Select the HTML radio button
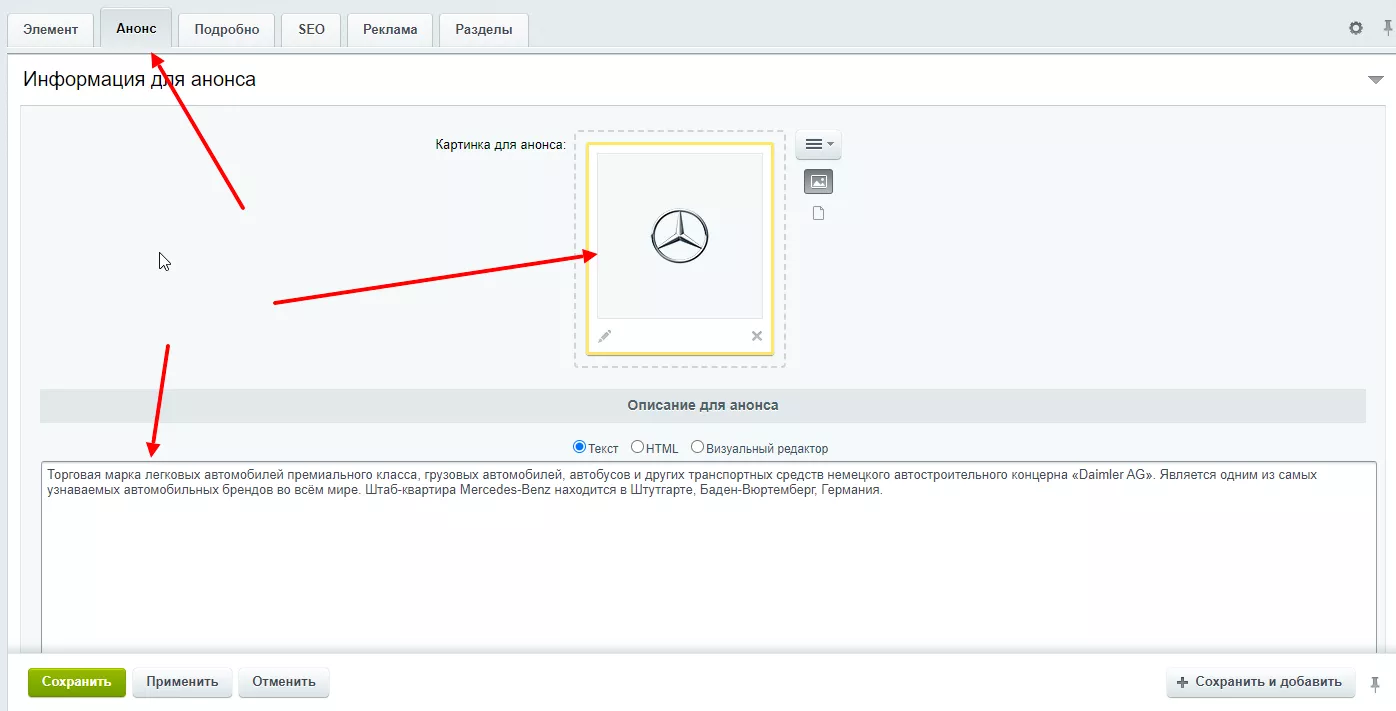This screenshot has width=1396, height=711. tap(637, 447)
